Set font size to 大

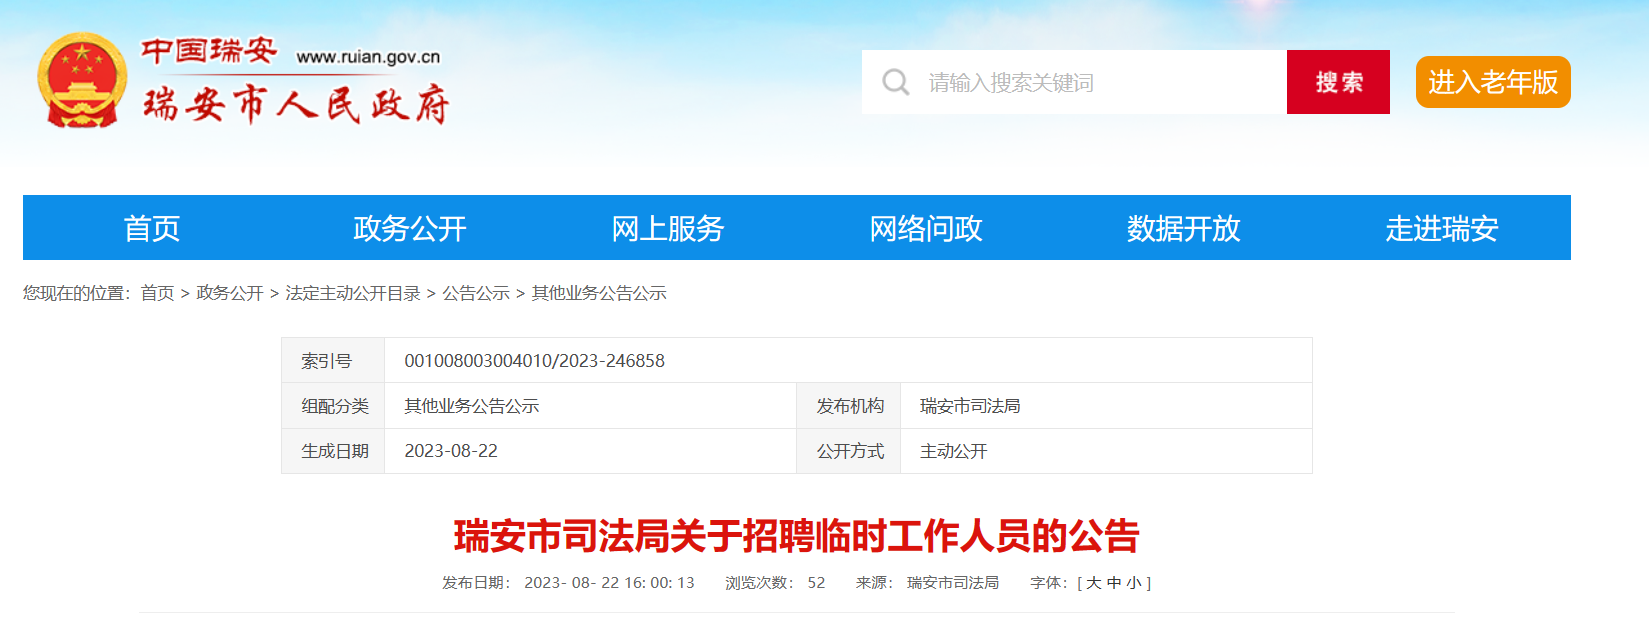pos(1094,583)
